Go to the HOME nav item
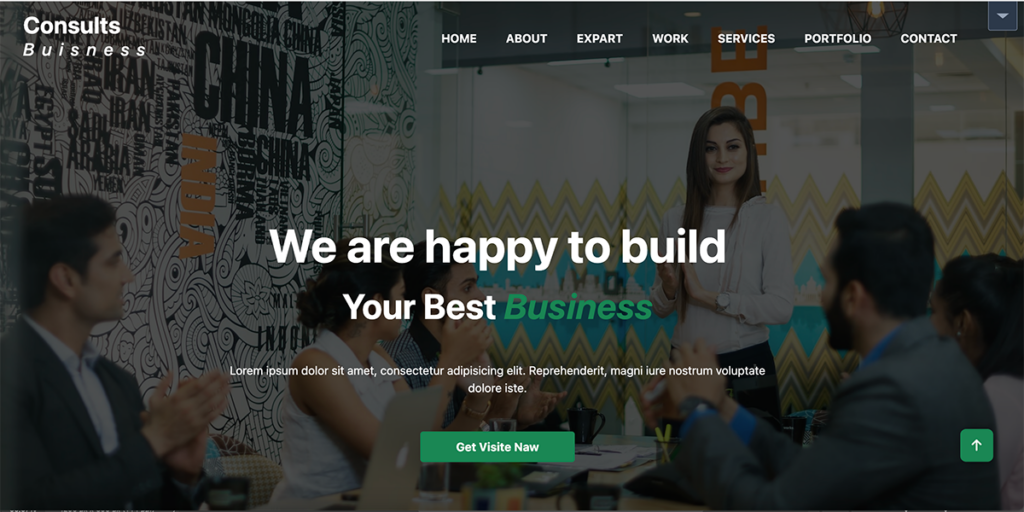 point(458,39)
